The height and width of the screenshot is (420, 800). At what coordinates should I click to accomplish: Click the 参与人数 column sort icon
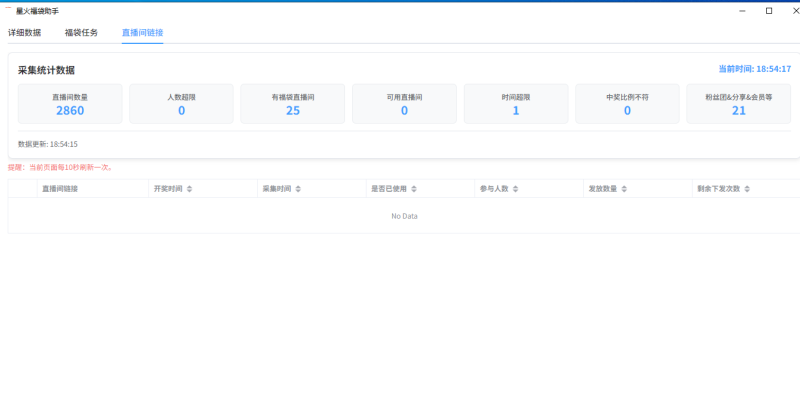[x=516, y=188]
